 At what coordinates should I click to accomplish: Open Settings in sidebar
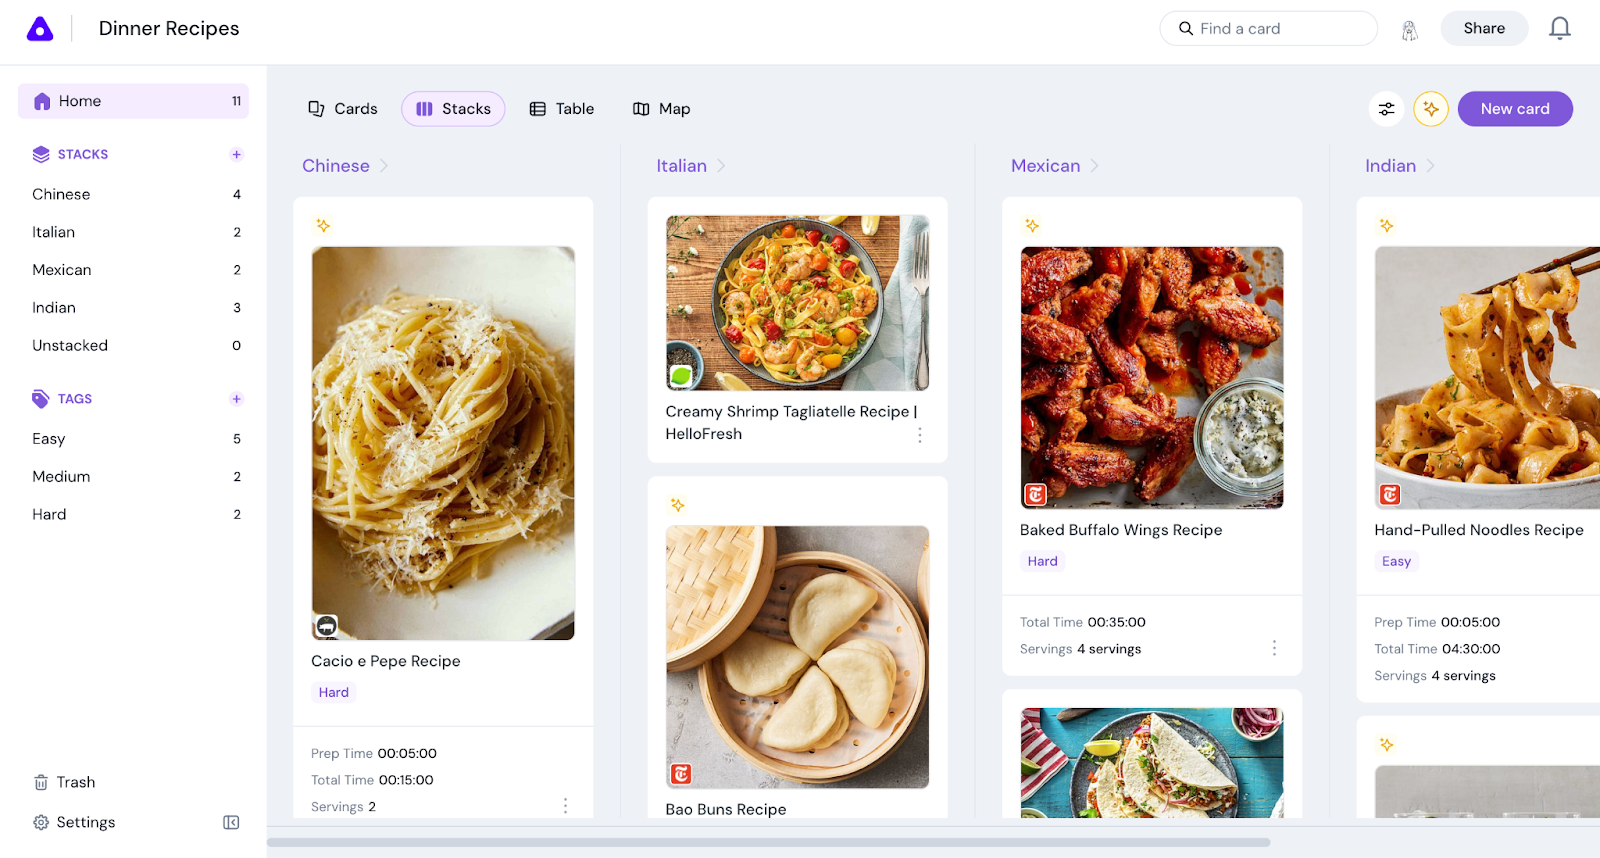tap(75, 822)
